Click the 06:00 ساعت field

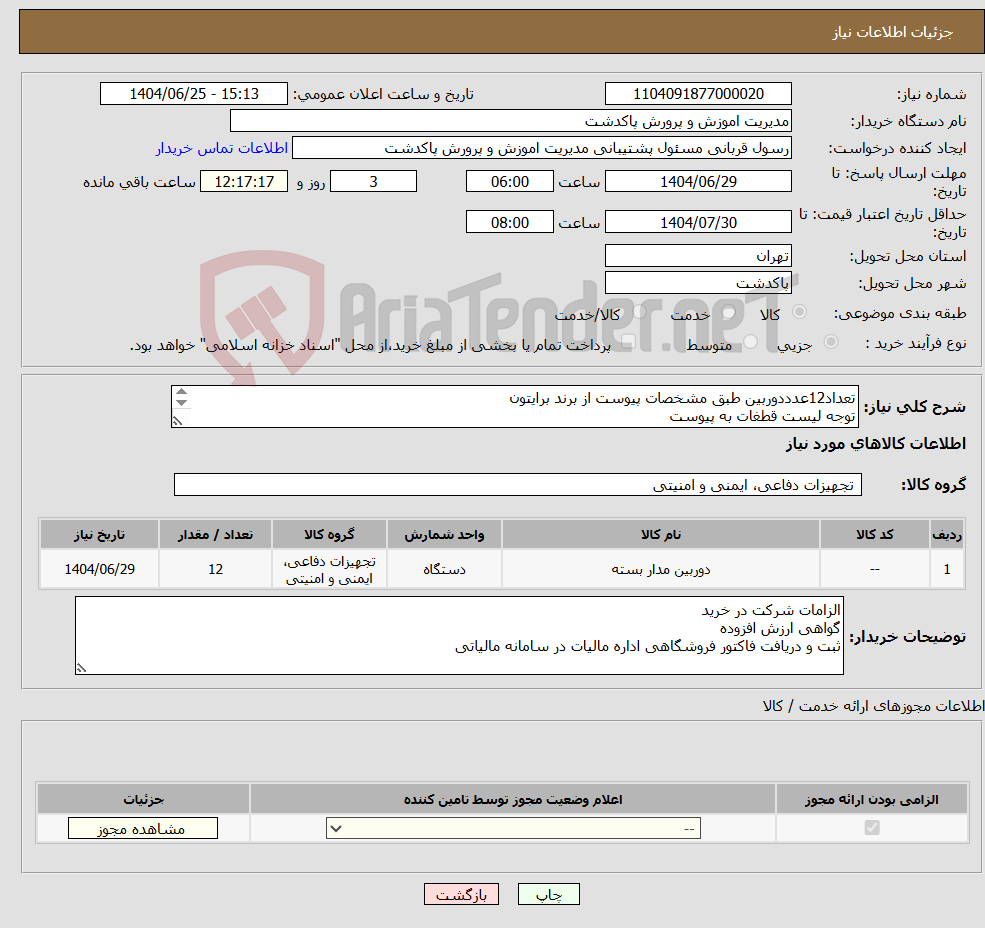tap(510, 181)
